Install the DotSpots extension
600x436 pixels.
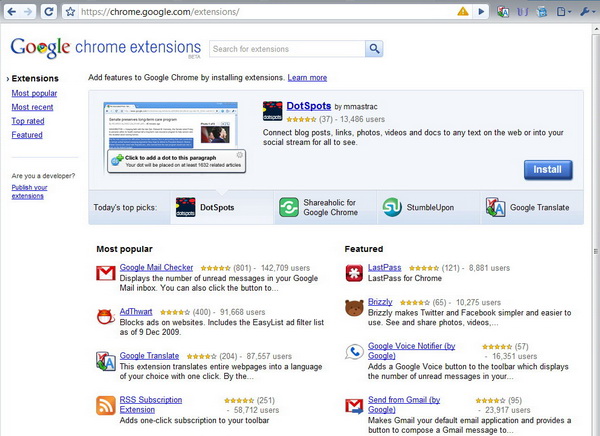click(x=548, y=170)
